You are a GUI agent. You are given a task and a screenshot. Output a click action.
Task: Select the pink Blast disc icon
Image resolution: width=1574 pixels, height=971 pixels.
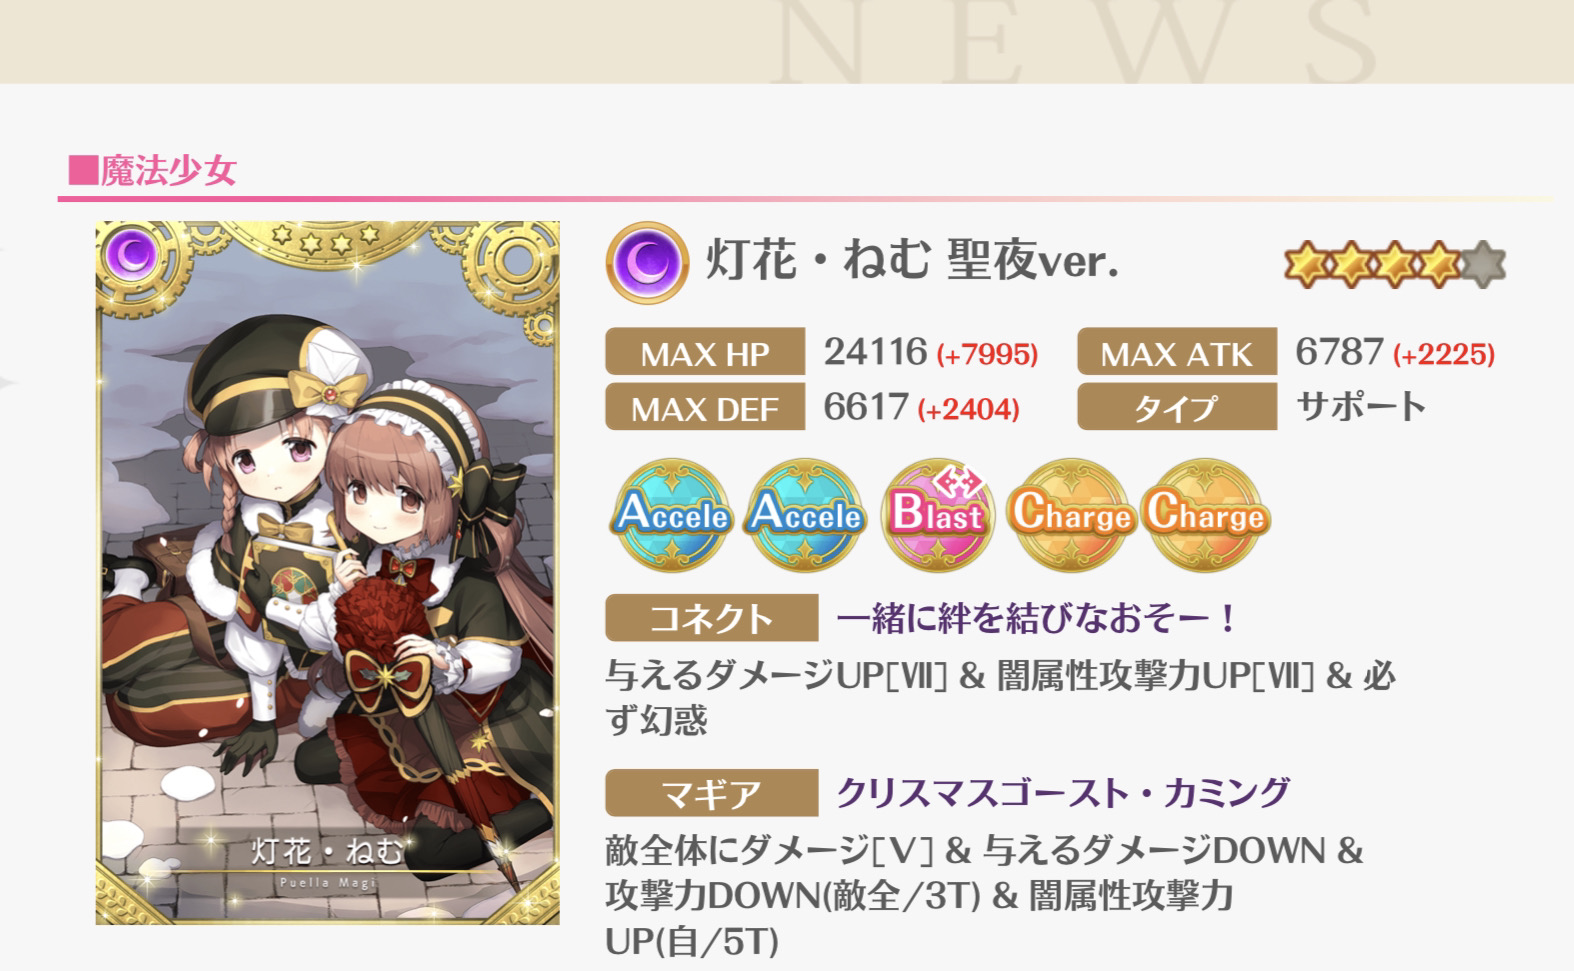pos(938,515)
